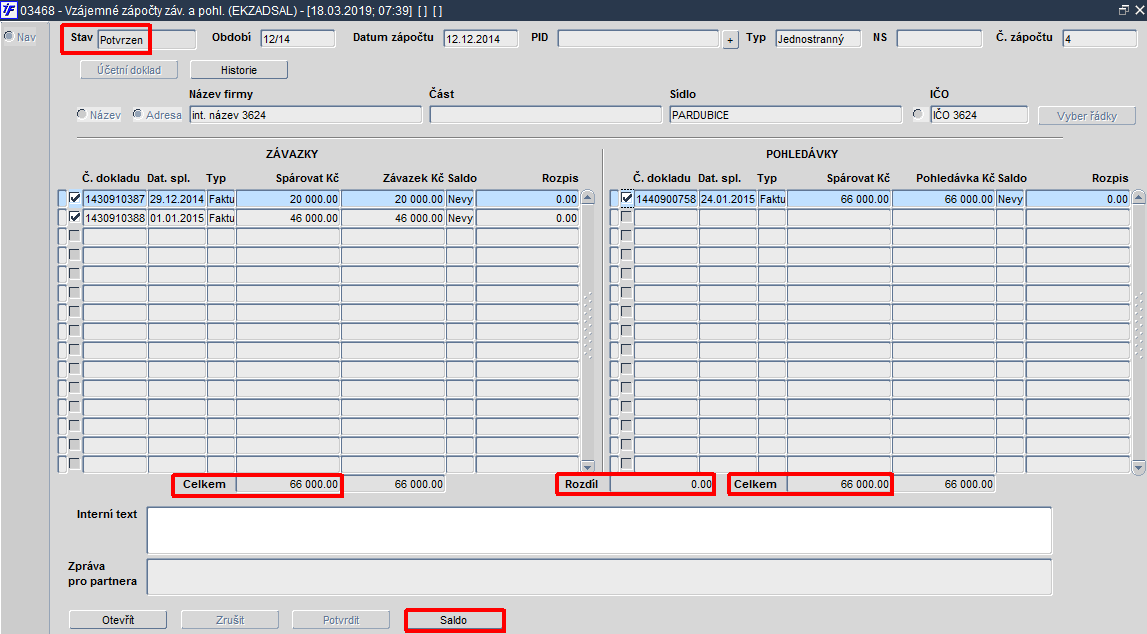Select document number 1430910388 cell

[x=115, y=218]
